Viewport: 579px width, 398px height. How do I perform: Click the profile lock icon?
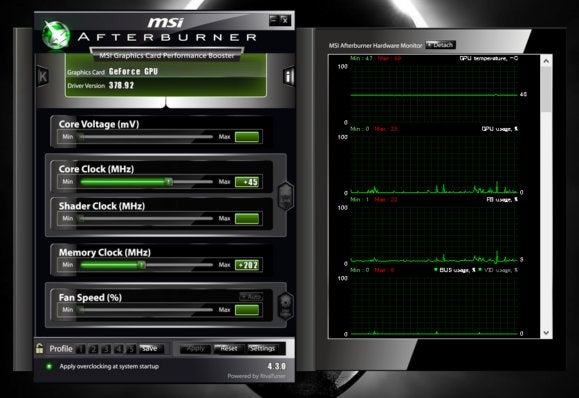(40, 348)
